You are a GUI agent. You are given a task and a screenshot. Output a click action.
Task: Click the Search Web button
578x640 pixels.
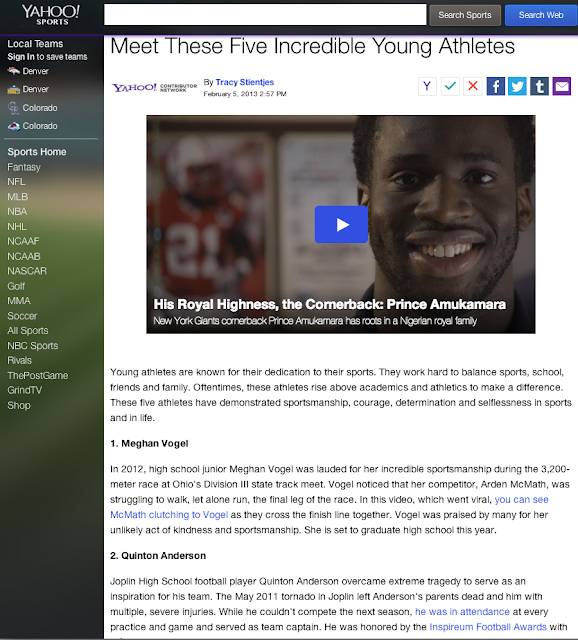541,15
